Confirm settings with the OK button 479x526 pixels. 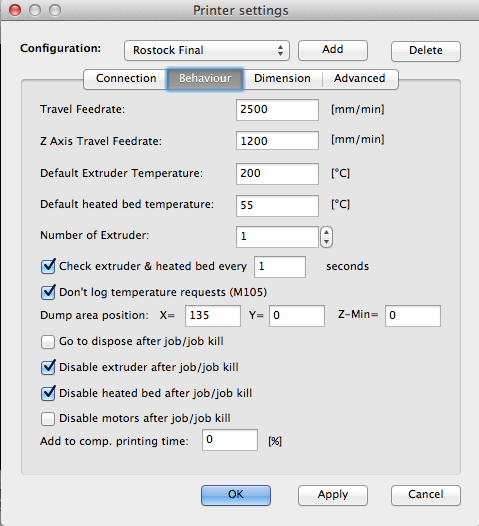236,495
